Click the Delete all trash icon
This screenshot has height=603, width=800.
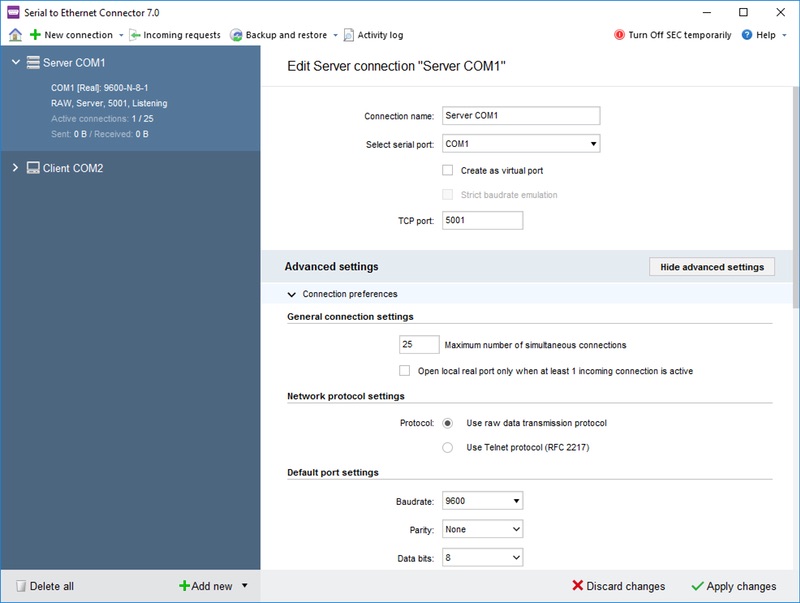click(20, 586)
